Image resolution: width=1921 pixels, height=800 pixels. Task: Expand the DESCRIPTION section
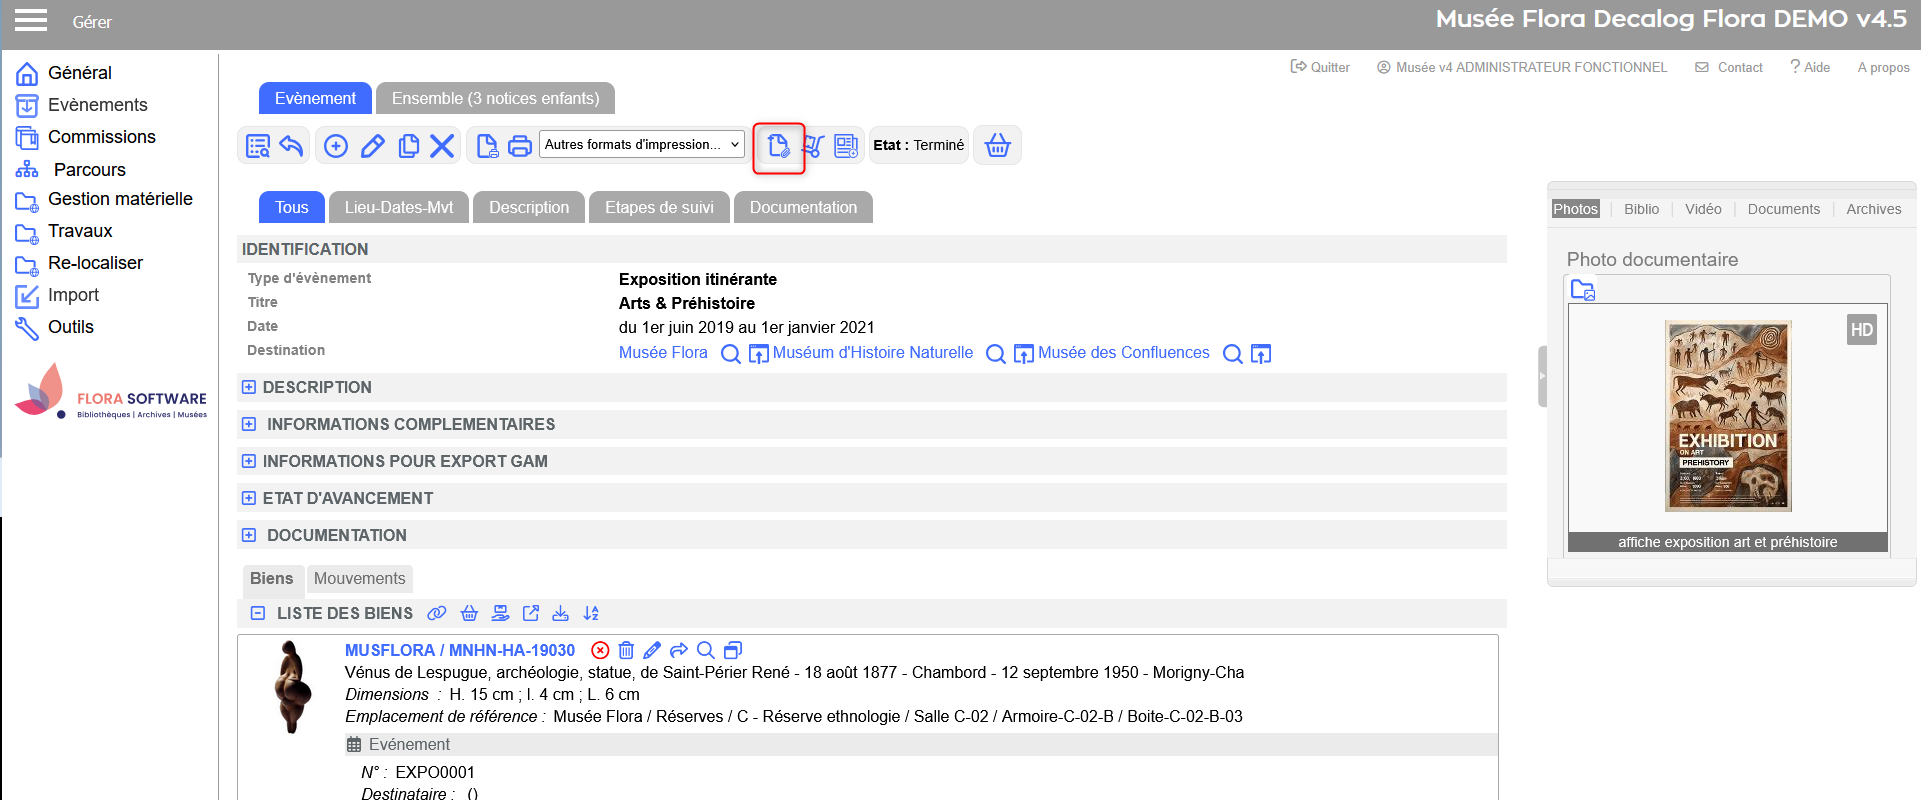pyautogui.click(x=249, y=387)
